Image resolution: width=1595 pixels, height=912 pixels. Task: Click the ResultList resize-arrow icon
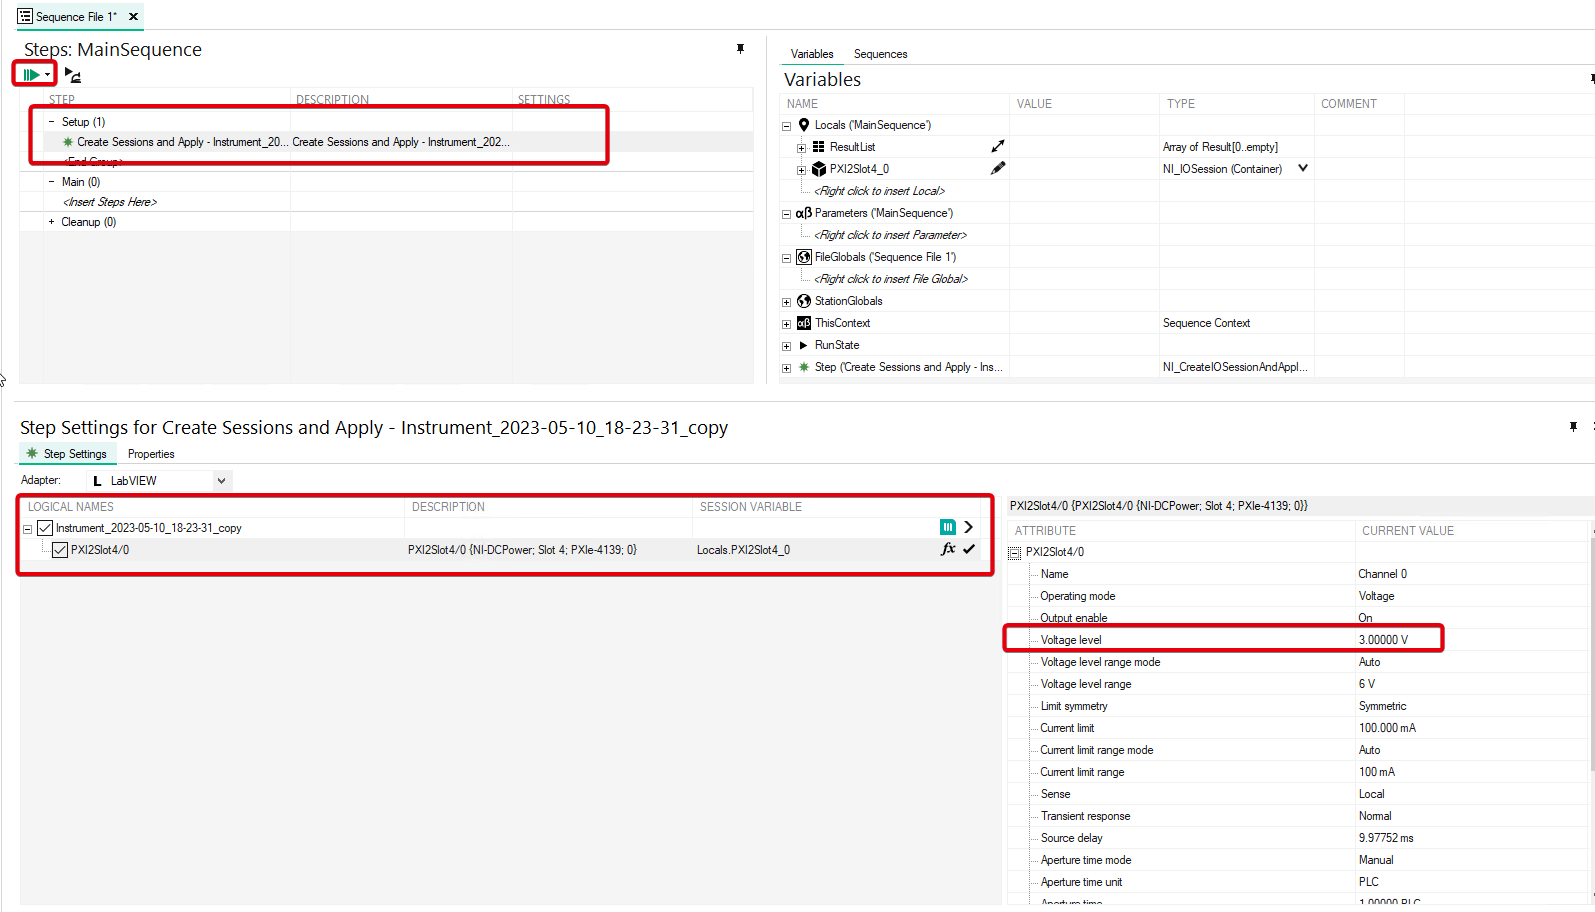(997, 147)
